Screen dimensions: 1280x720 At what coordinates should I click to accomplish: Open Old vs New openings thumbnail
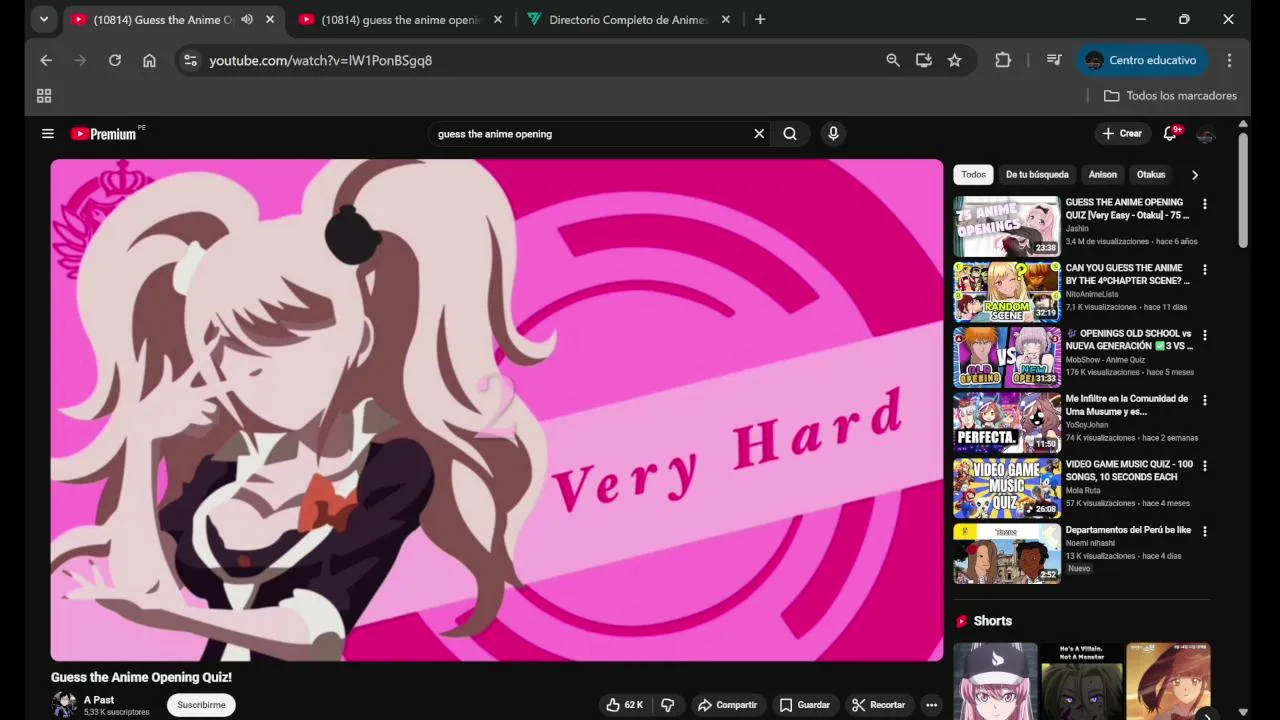click(1007, 357)
